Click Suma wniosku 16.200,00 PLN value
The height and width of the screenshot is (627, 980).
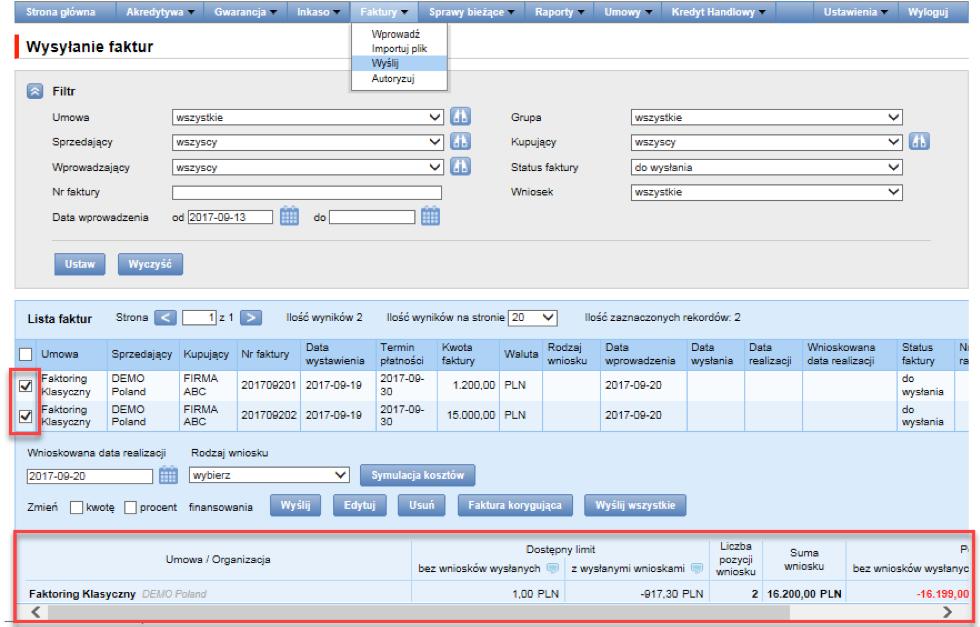[x=804, y=594]
